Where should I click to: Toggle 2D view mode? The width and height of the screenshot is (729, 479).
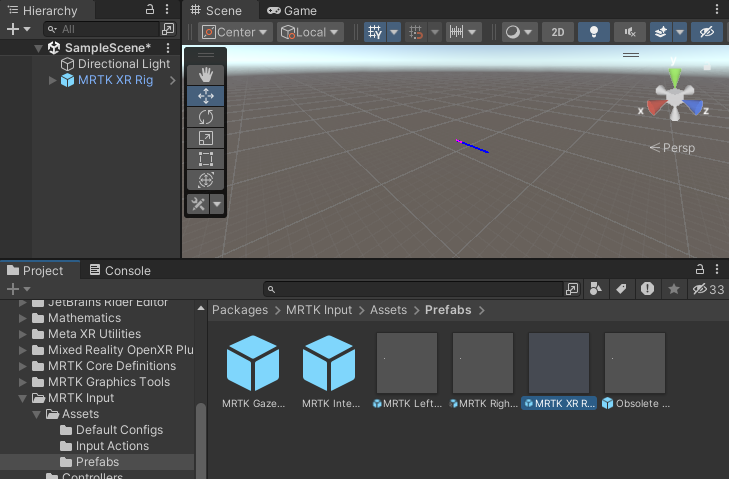[558, 32]
